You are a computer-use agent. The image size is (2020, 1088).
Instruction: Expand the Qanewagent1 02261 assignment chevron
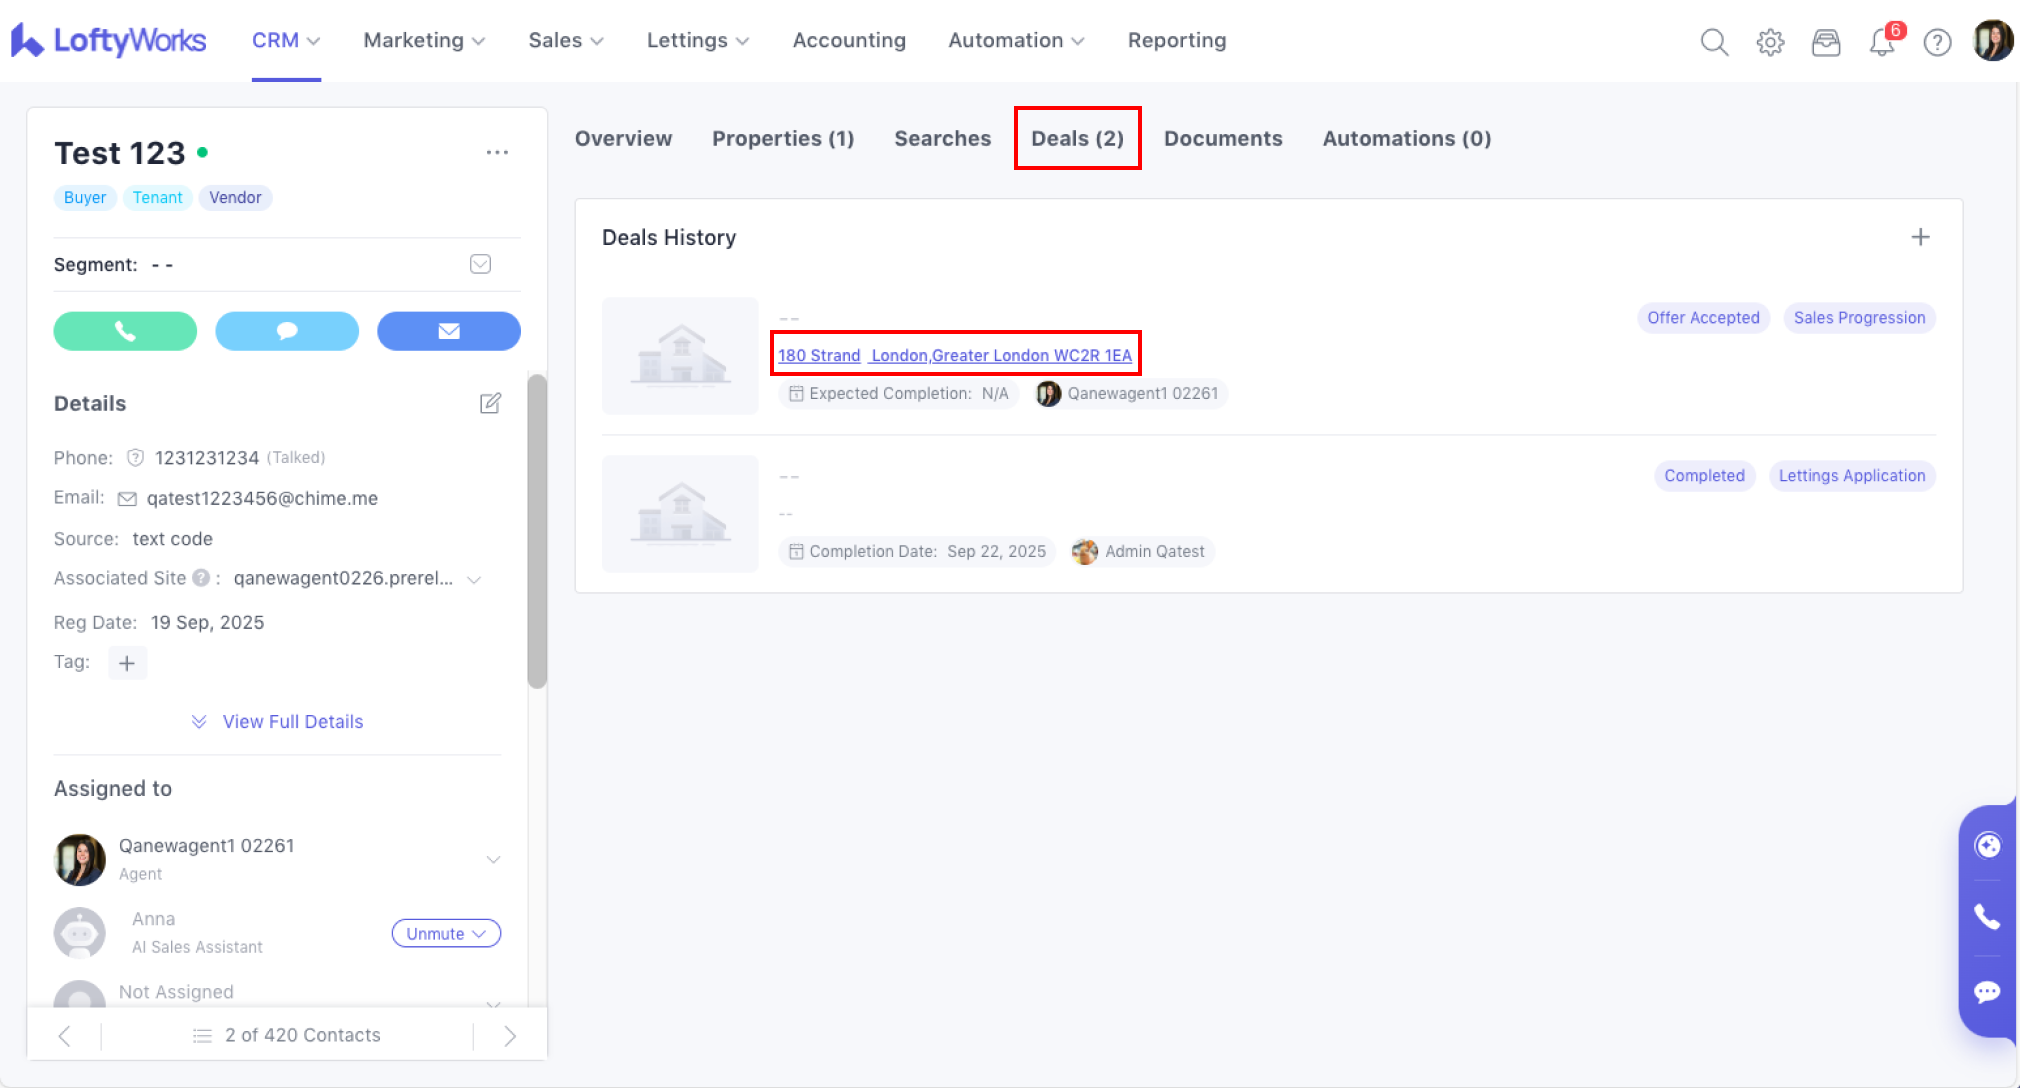click(x=493, y=859)
